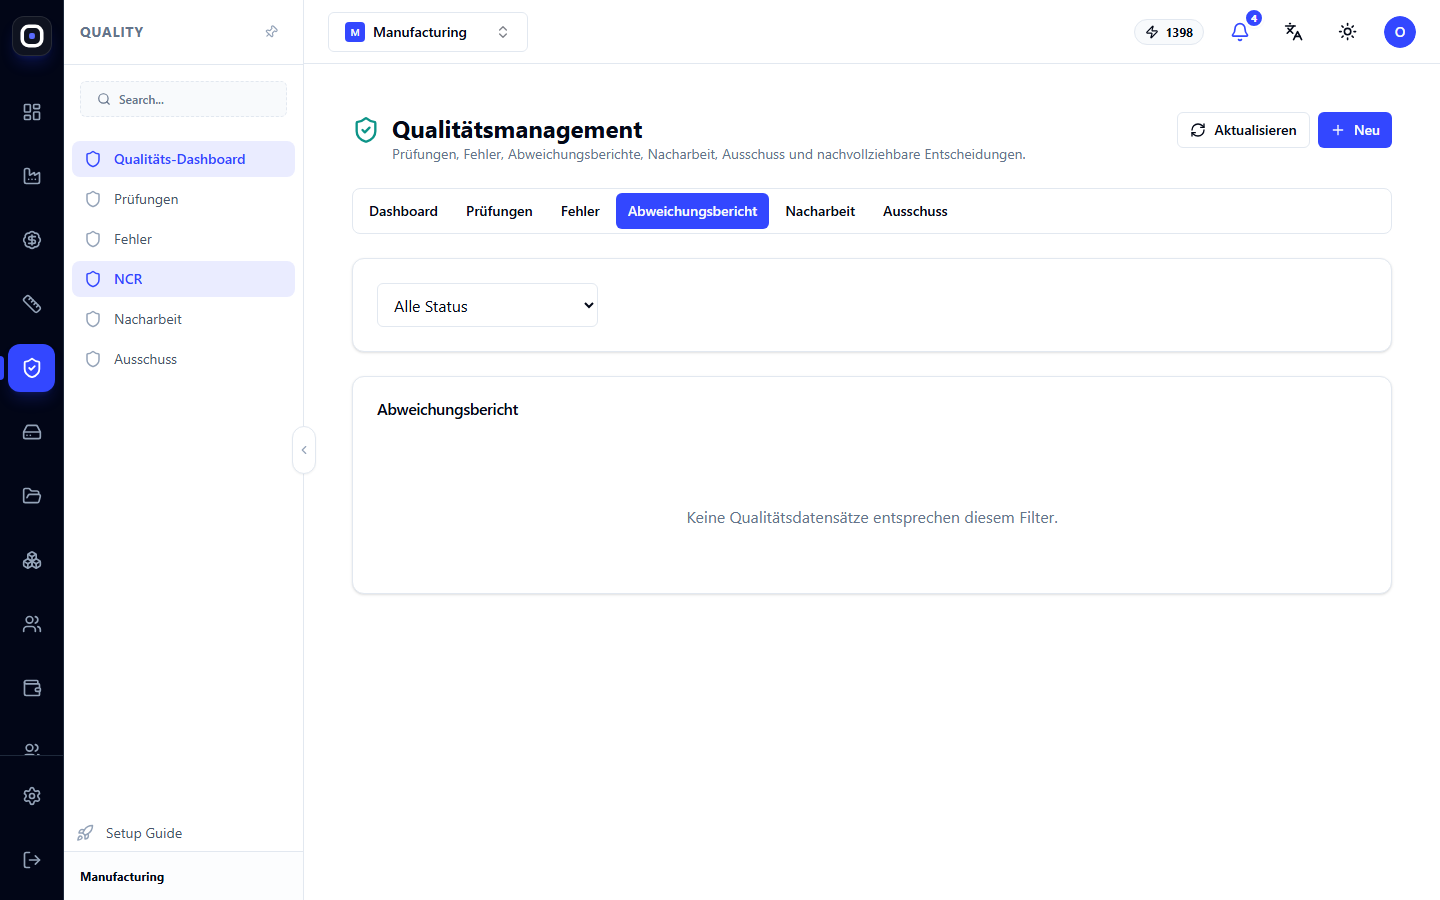The width and height of the screenshot is (1440, 900).
Task: Switch to the Ausschuss tab
Action: click(x=915, y=211)
